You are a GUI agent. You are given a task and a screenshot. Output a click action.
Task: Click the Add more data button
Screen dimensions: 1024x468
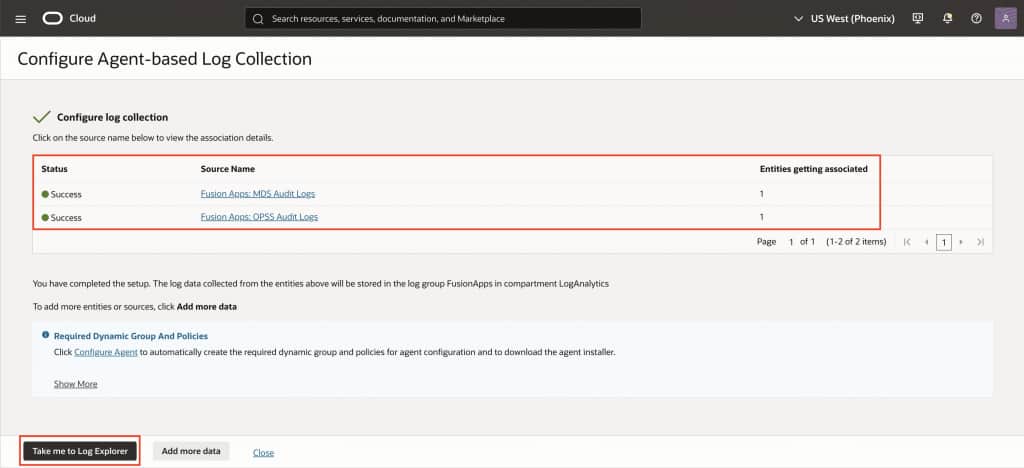pos(191,451)
